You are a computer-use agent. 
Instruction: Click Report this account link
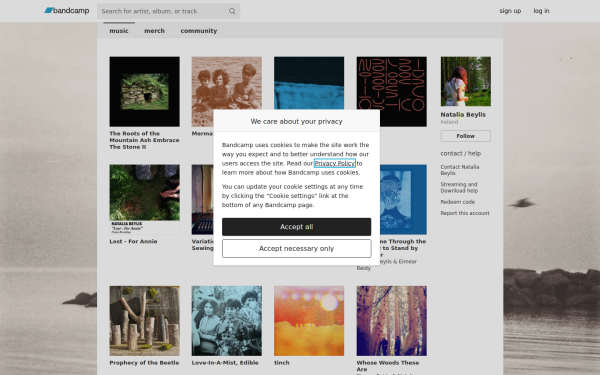(465, 213)
